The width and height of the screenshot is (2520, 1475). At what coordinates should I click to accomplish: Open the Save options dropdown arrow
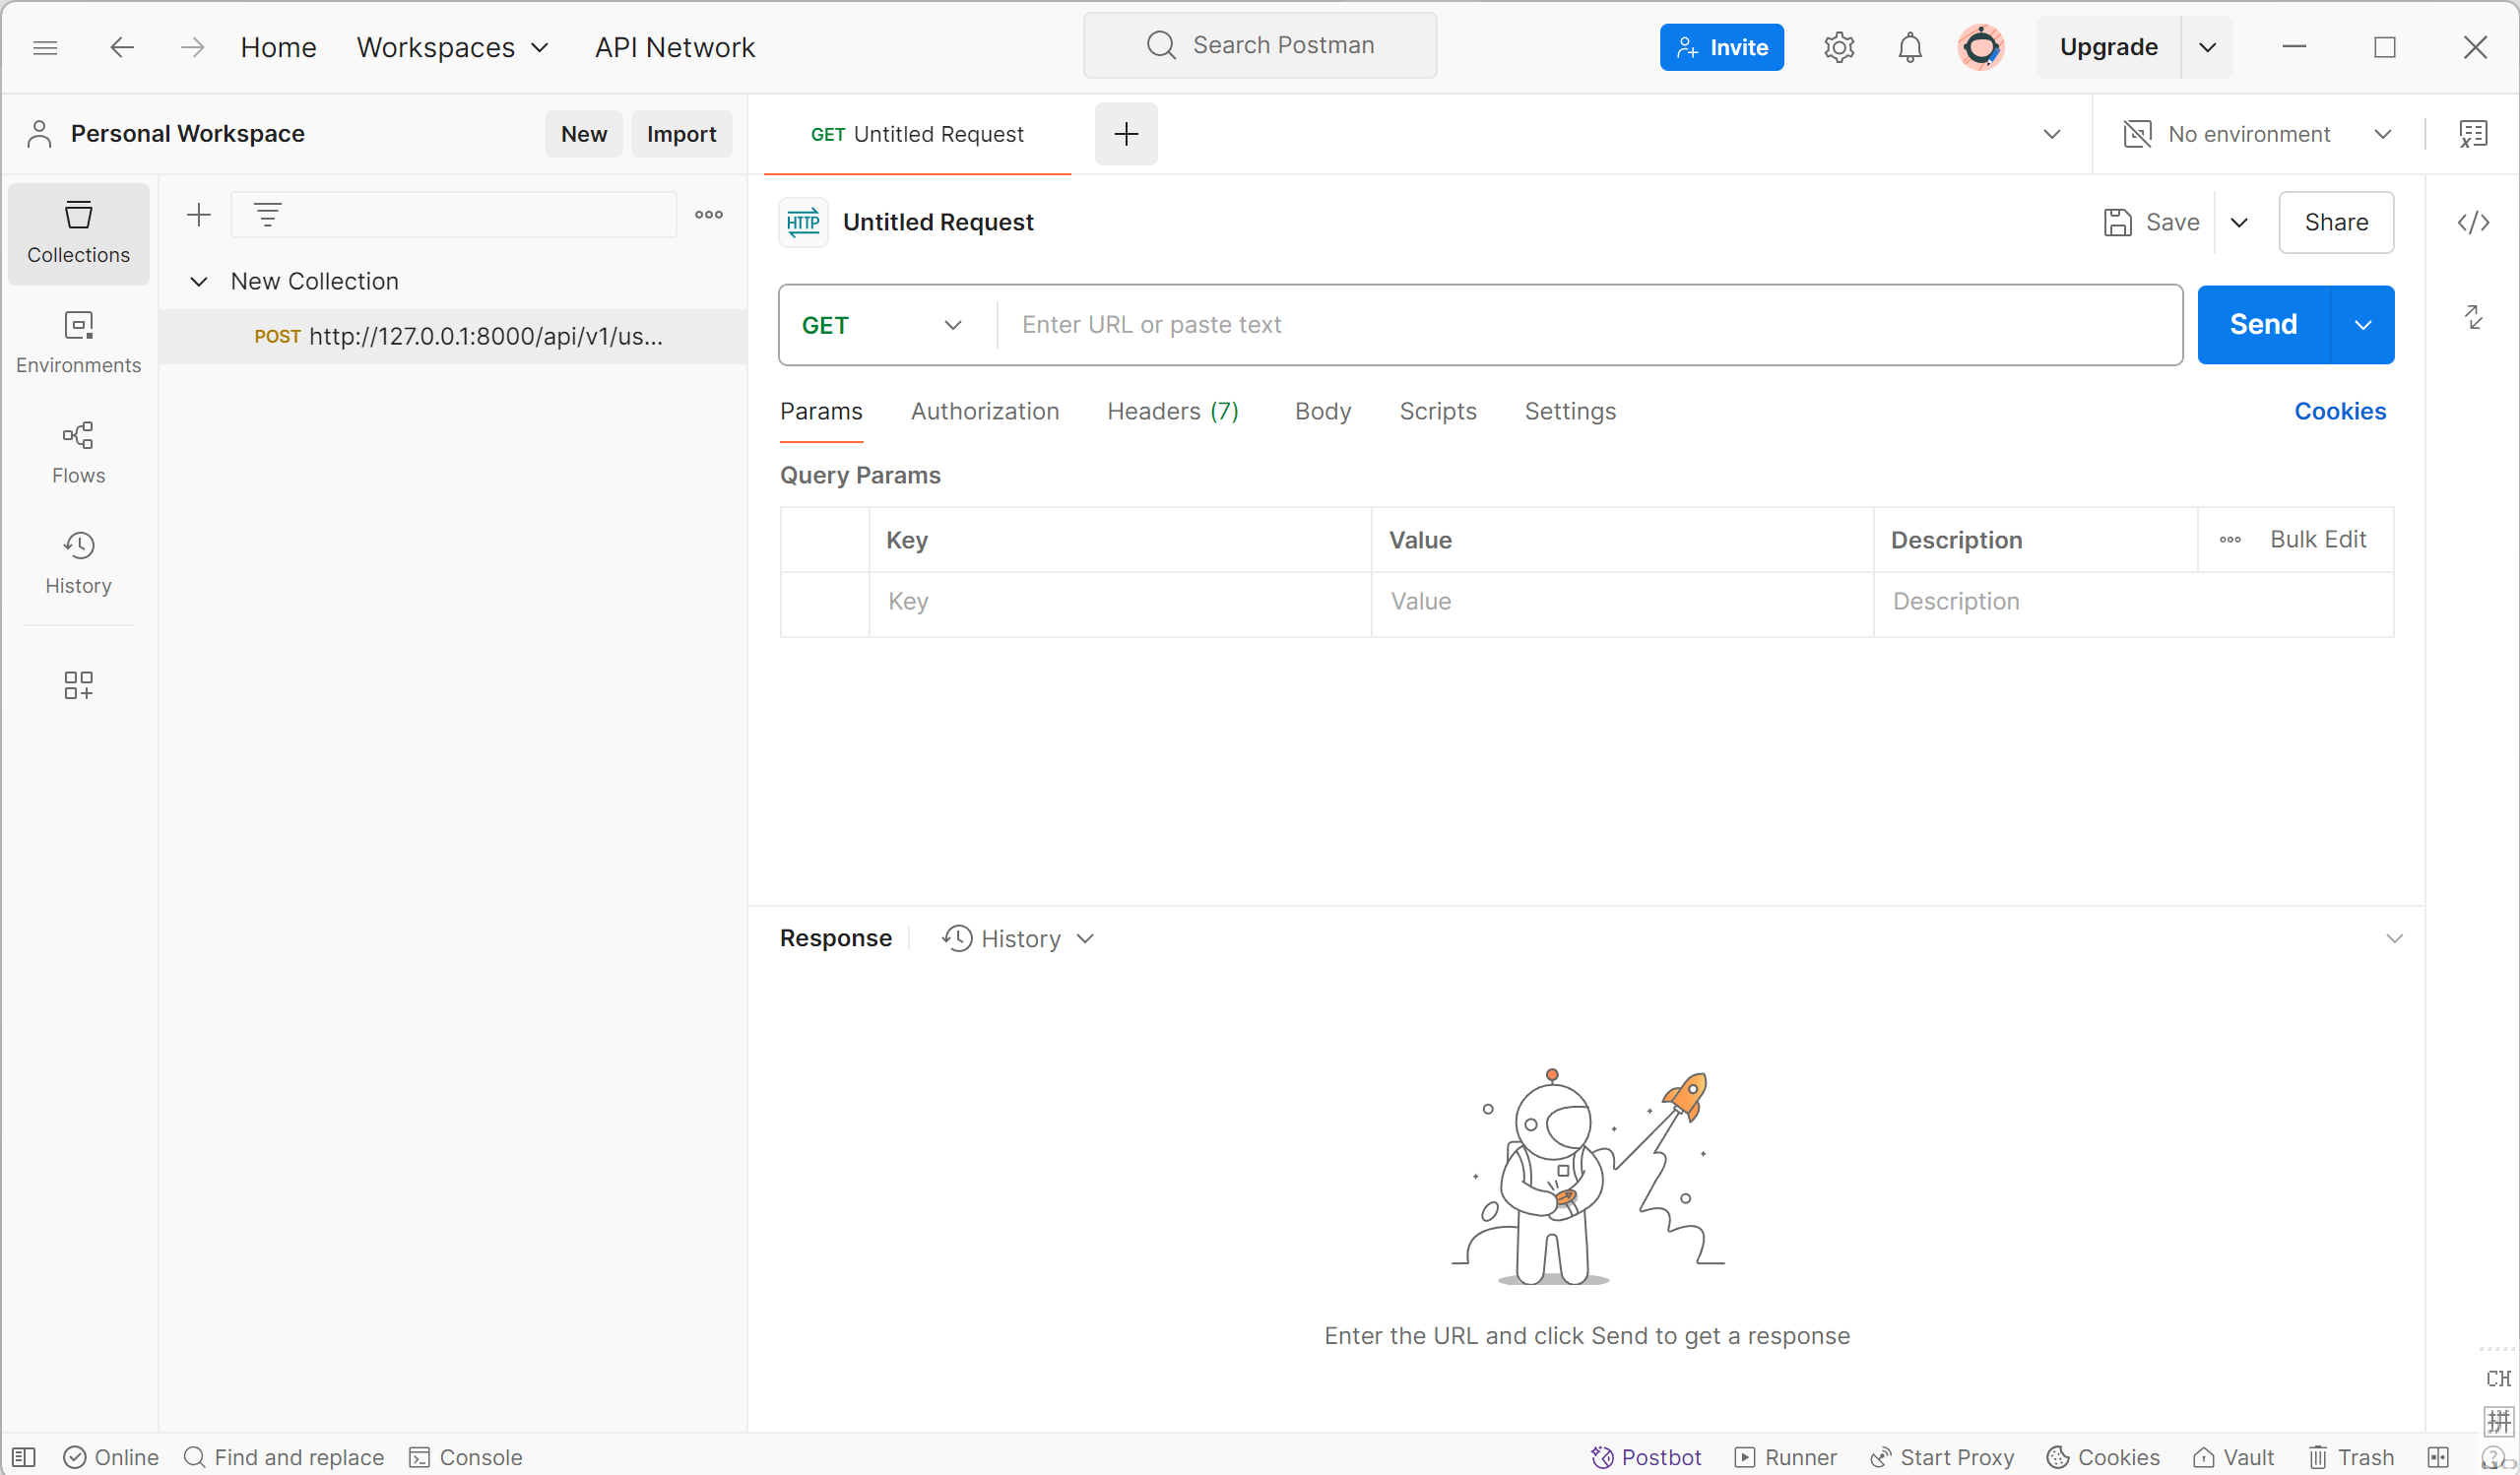click(x=2239, y=222)
